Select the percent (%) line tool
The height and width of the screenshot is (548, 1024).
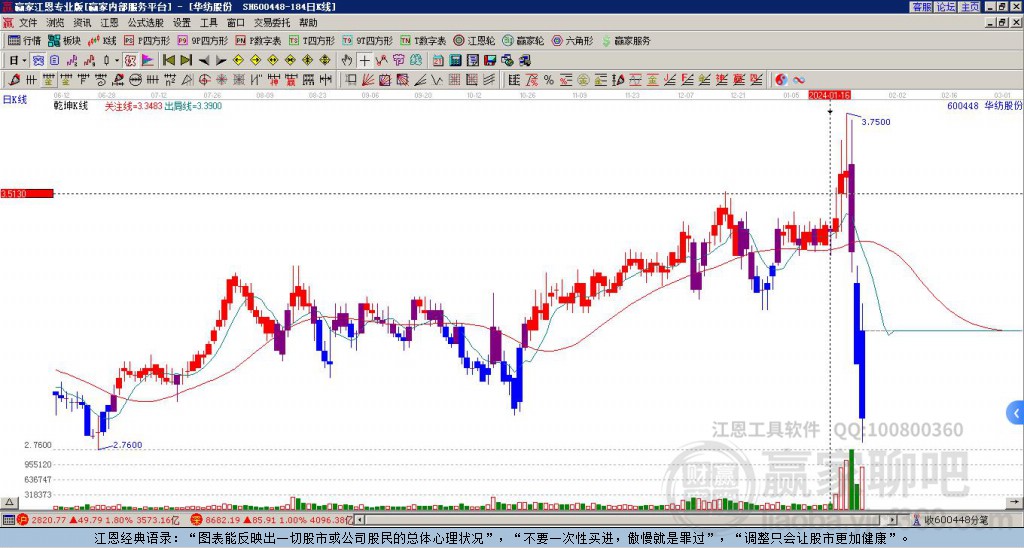[549, 80]
